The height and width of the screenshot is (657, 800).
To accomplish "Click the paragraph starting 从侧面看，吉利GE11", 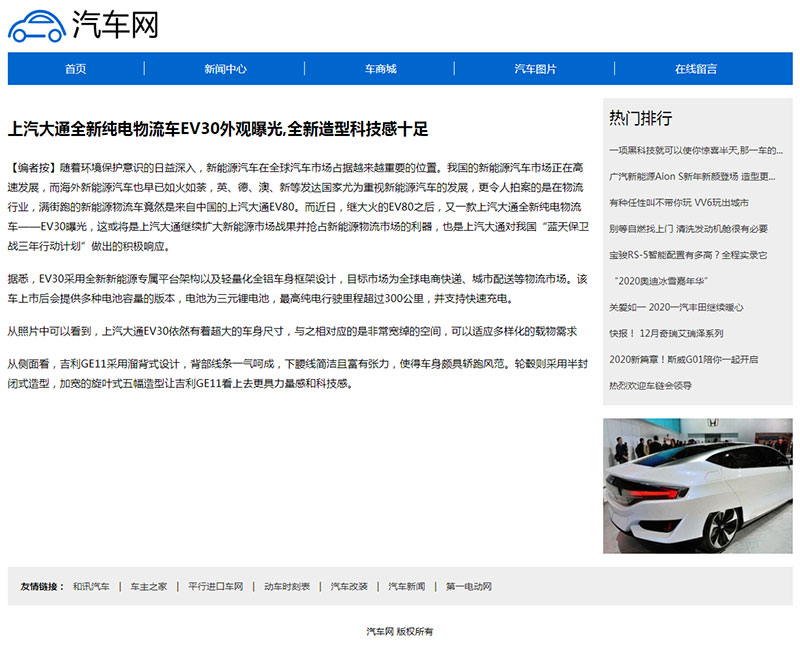I will pyautogui.click(x=298, y=373).
